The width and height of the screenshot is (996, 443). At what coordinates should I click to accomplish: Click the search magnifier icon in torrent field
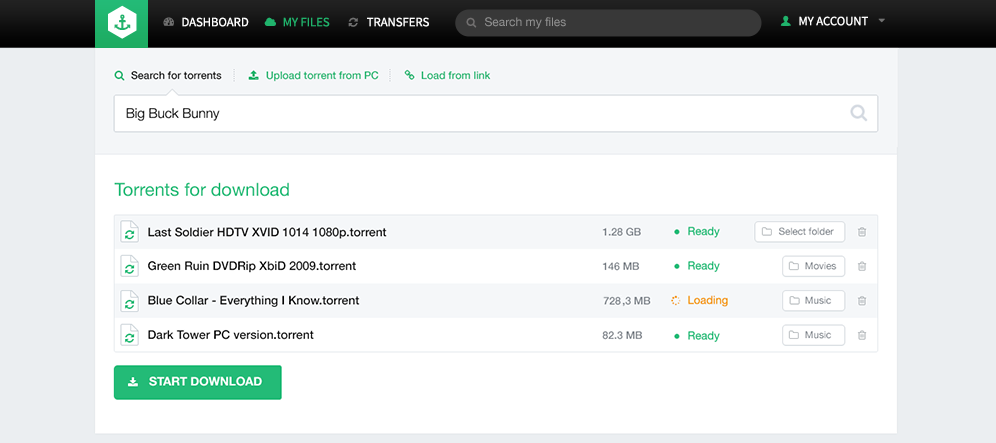pos(858,114)
